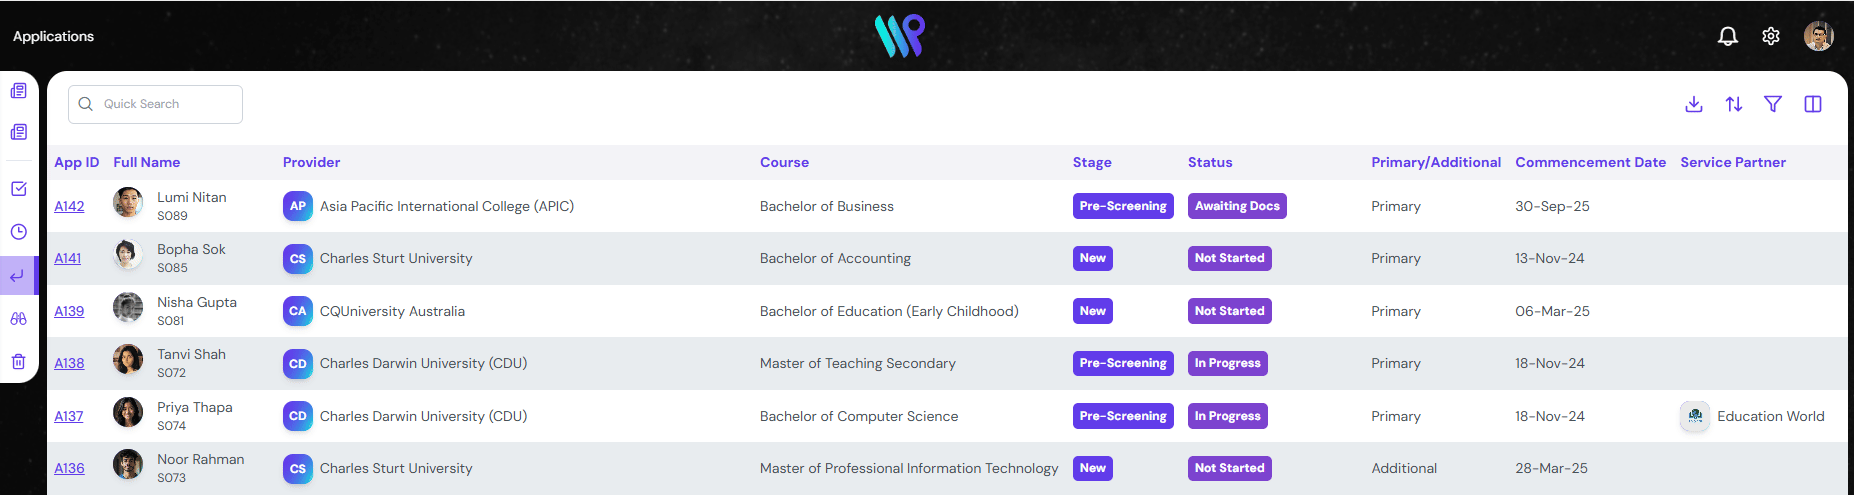Open the settings gear
This screenshot has height=495, width=1854.
tap(1771, 36)
